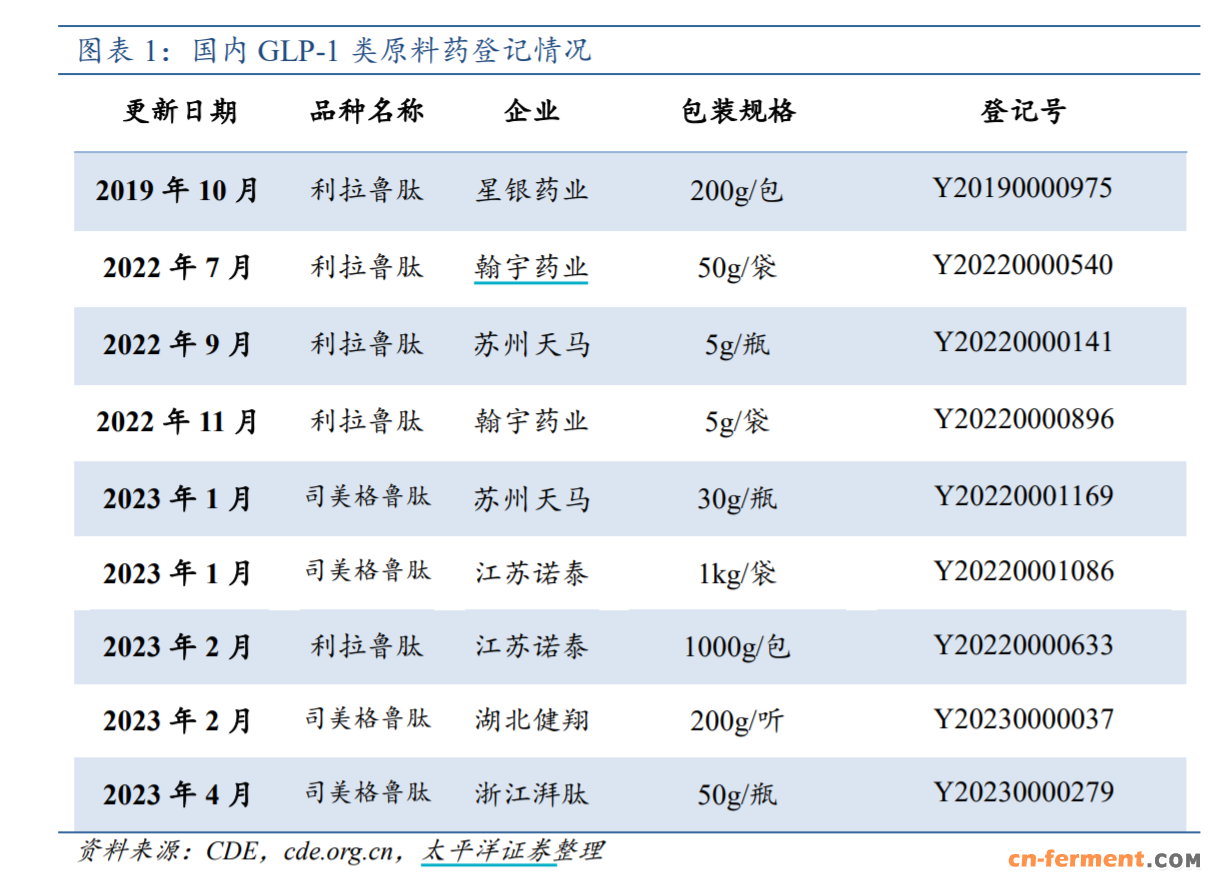
Task: Select the 更新日期 column header
Action: click(180, 111)
